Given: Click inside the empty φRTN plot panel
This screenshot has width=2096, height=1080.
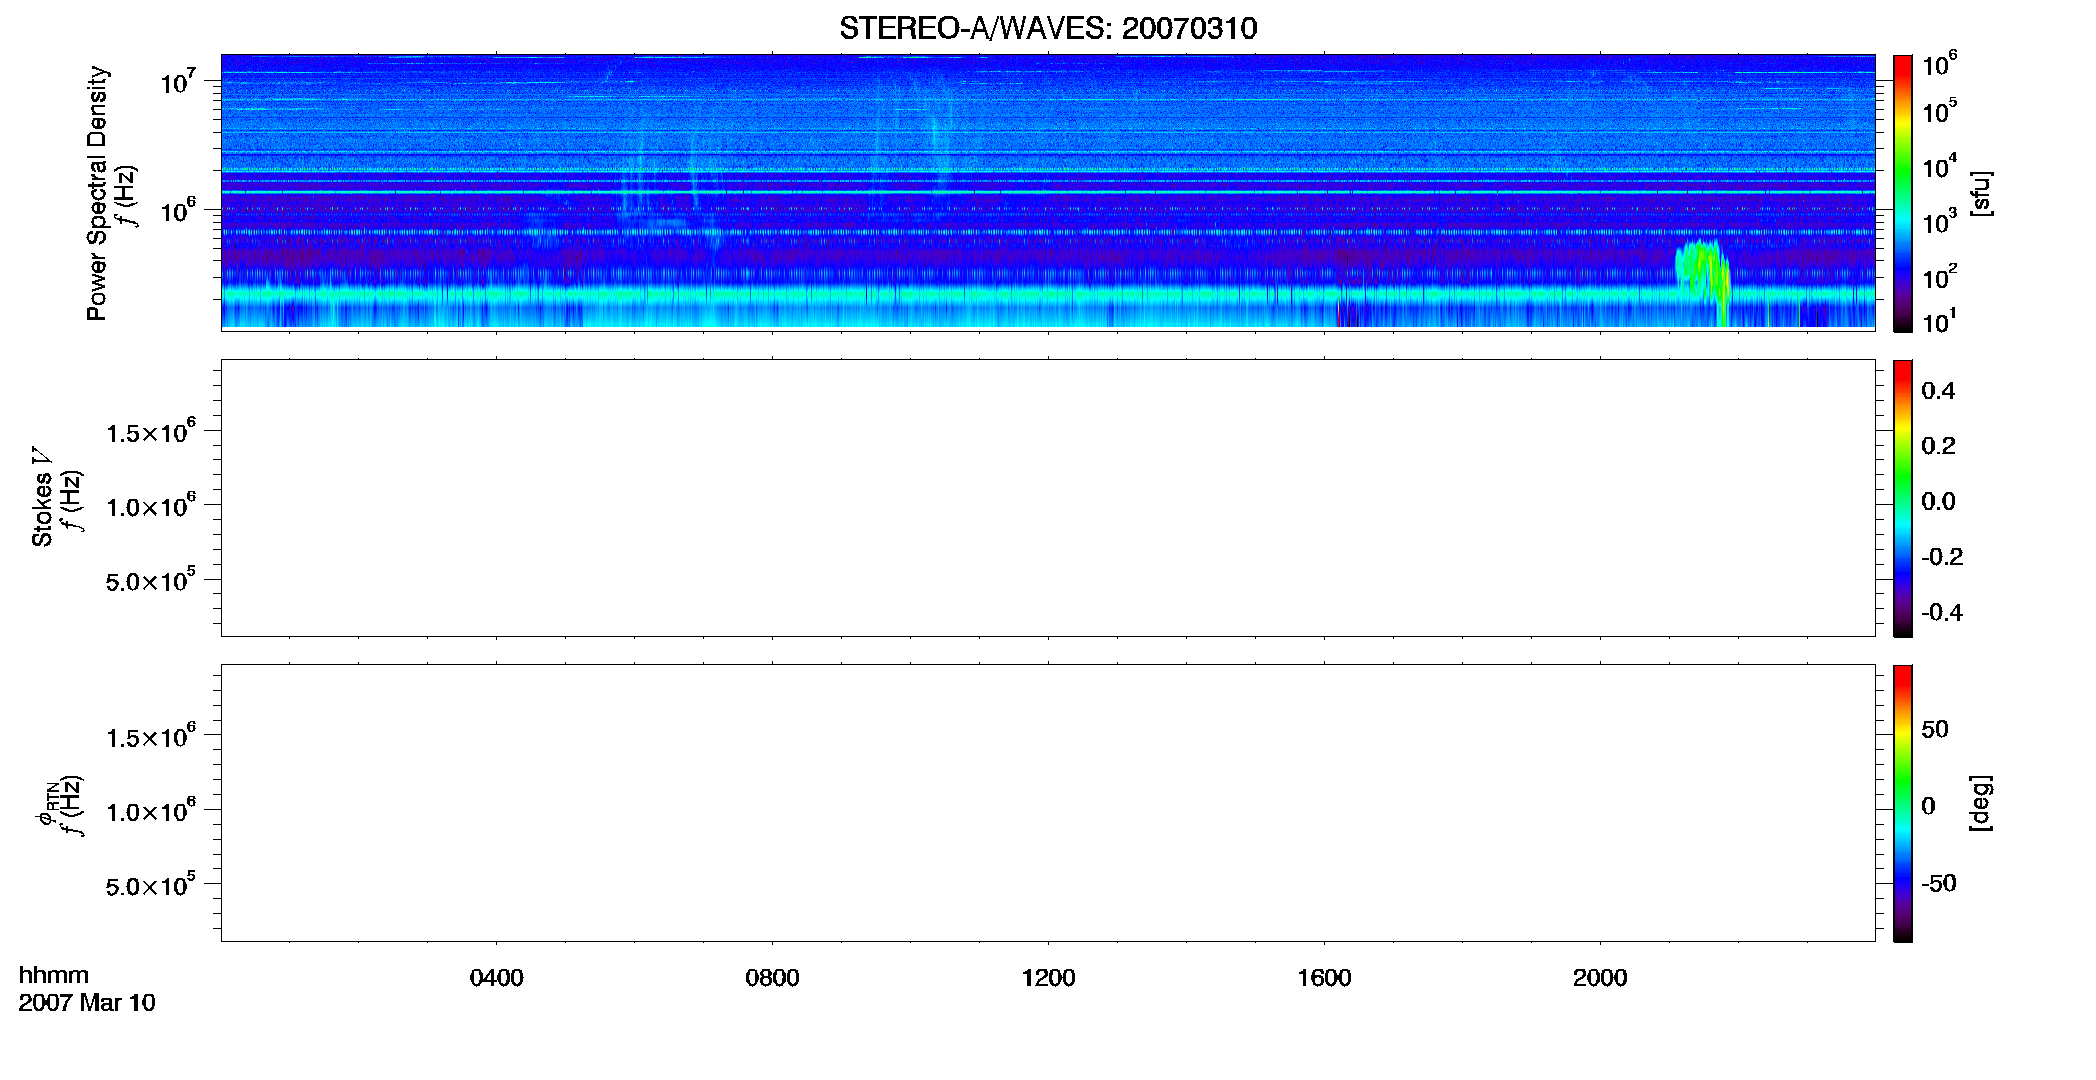Looking at the screenshot, I should 1048,803.
